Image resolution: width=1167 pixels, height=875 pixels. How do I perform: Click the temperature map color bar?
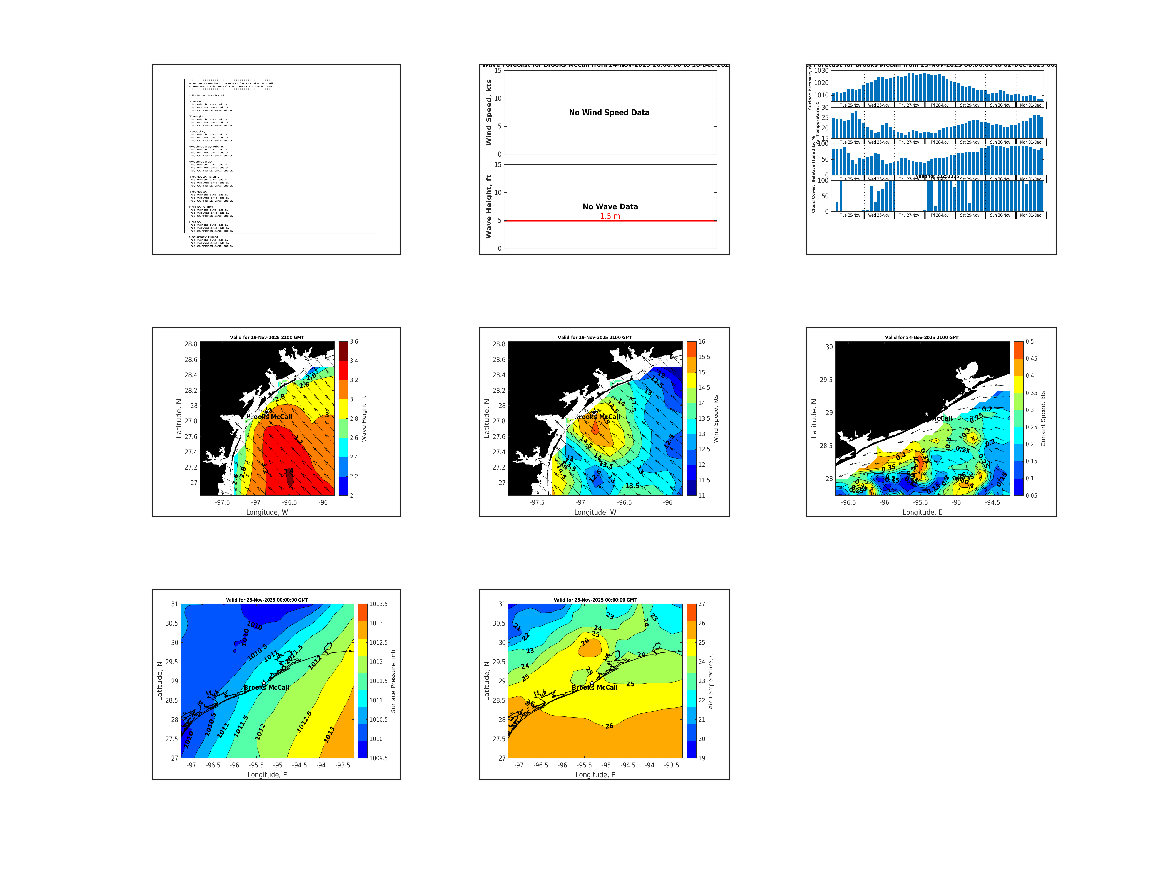[x=690, y=681]
